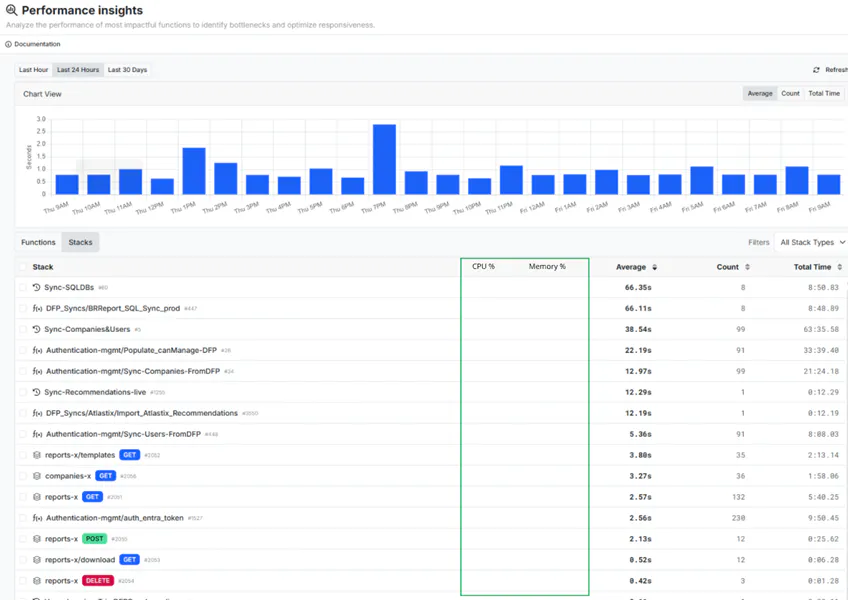Click the tallest bar at Thu 7PM
The width and height of the screenshot is (849, 601).
[x=384, y=159]
